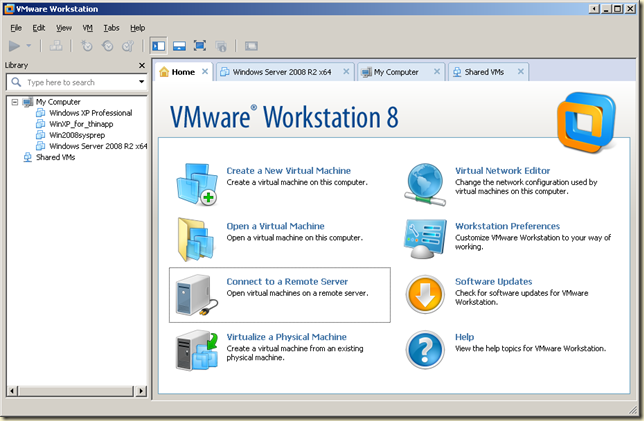
Task: Click the Software Updates link
Action: click(x=493, y=281)
